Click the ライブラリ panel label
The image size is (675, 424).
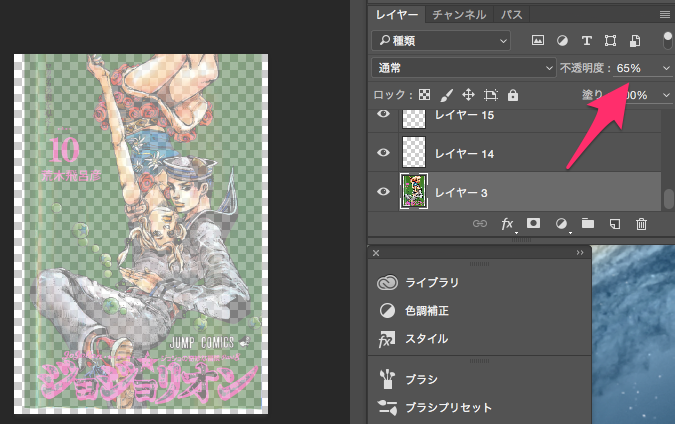432,282
